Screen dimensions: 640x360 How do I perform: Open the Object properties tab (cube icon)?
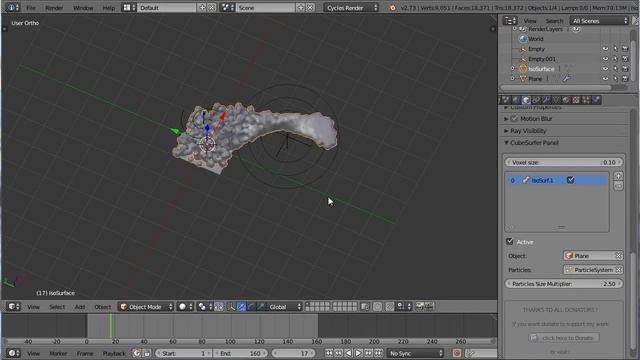coord(526,100)
